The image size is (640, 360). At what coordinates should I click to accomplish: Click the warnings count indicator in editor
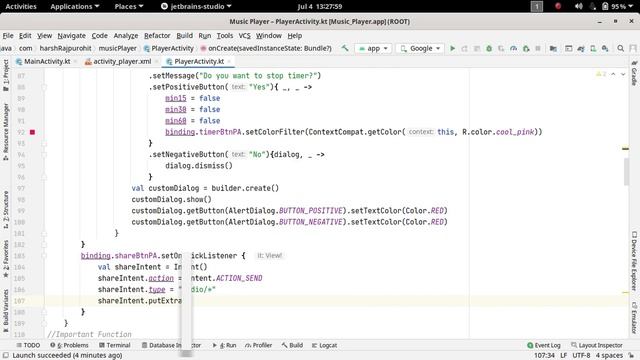pos(602,74)
